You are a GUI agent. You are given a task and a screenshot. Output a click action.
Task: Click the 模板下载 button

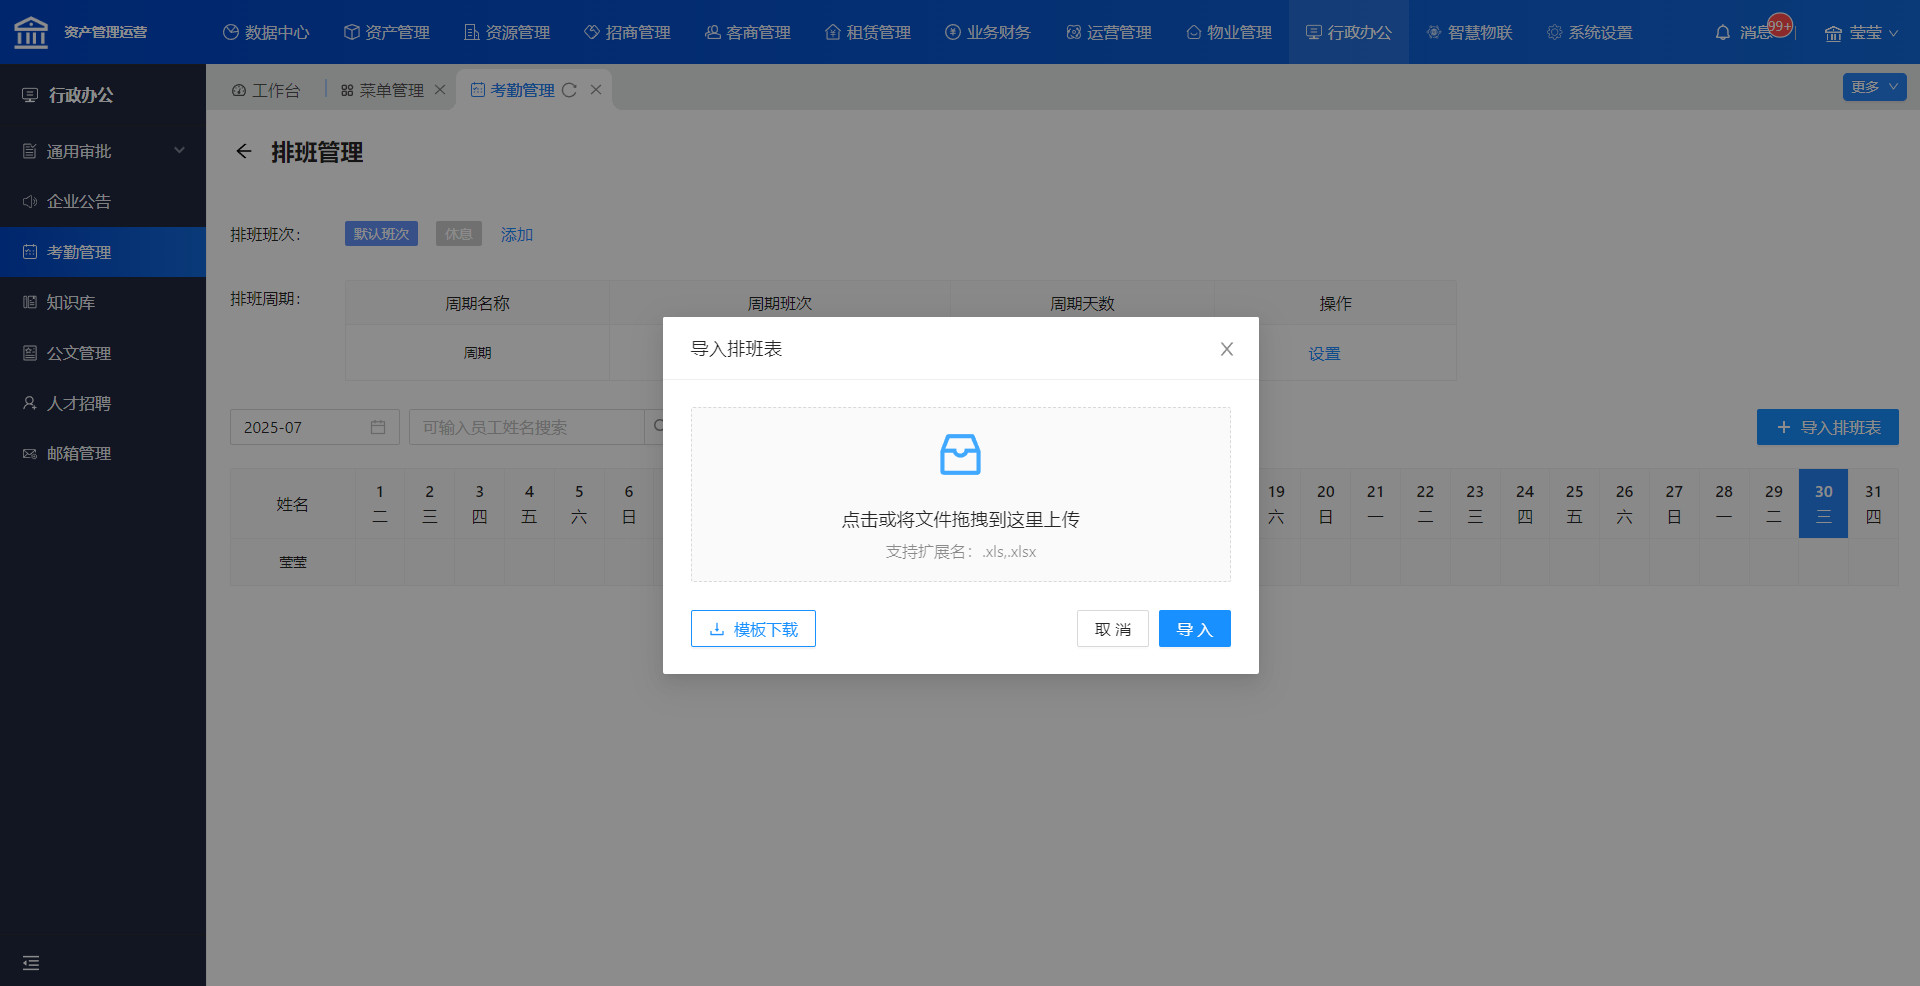(x=753, y=629)
